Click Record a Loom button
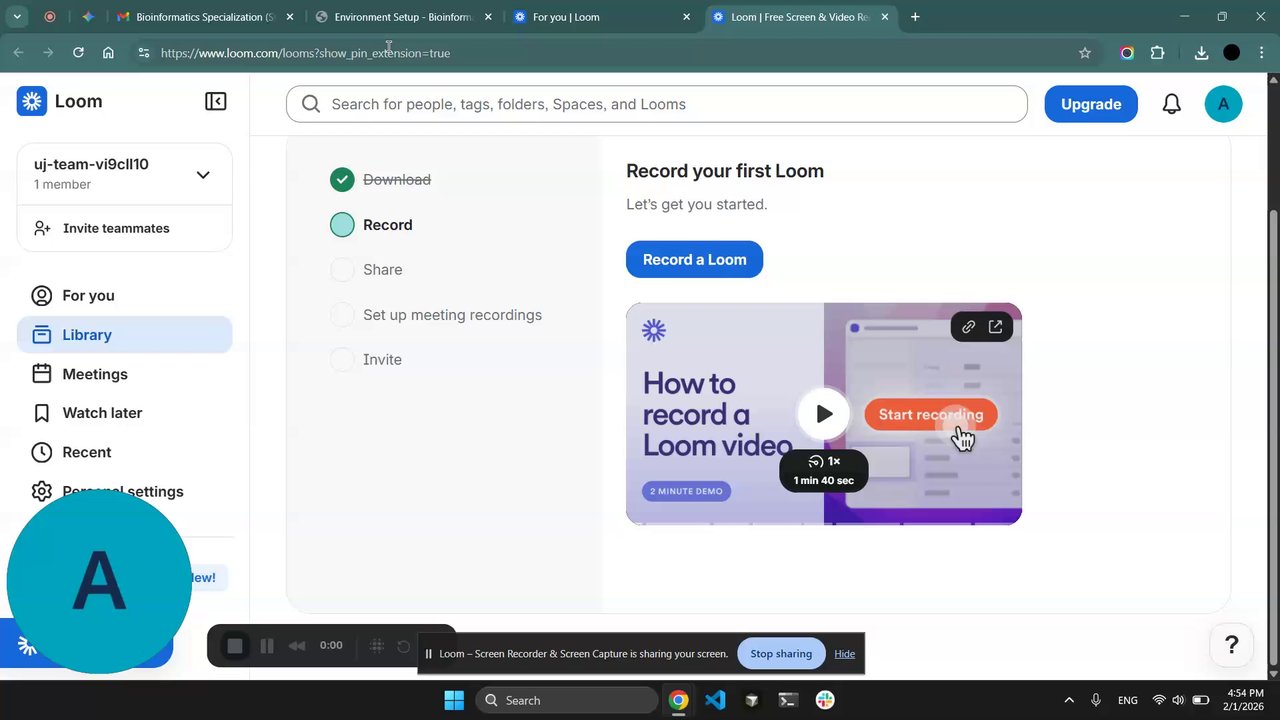 694,259
